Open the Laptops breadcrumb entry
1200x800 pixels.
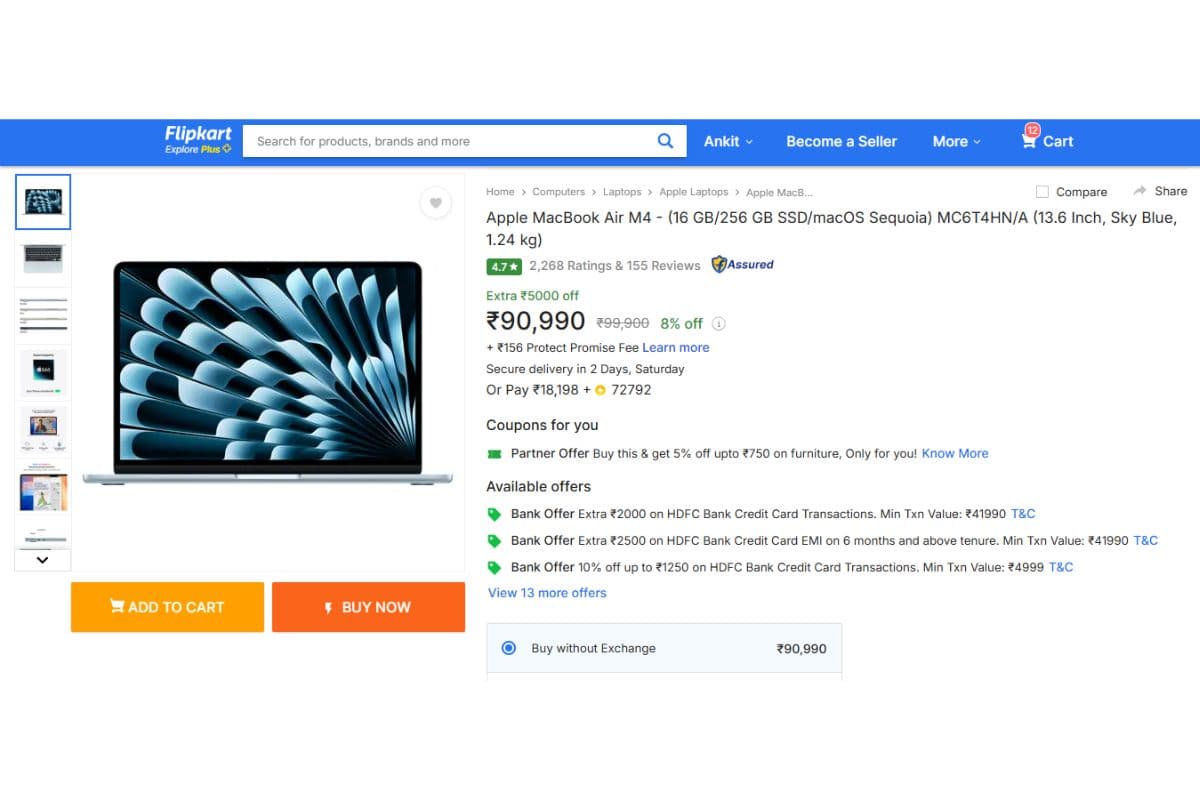(622, 191)
